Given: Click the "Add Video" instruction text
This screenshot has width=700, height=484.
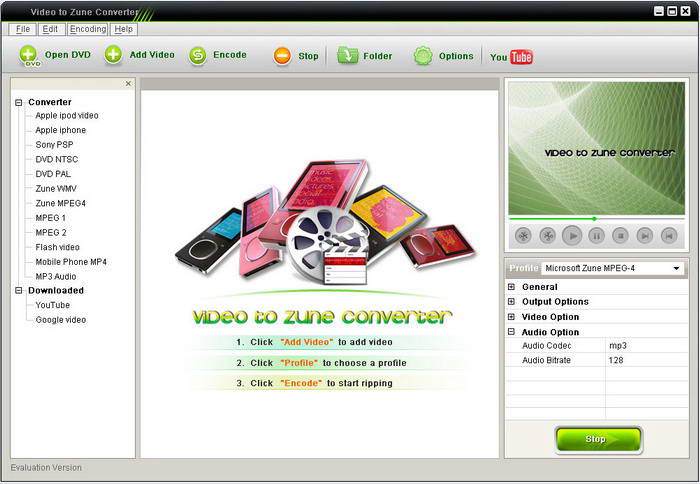Looking at the screenshot, I should (307, 342).
